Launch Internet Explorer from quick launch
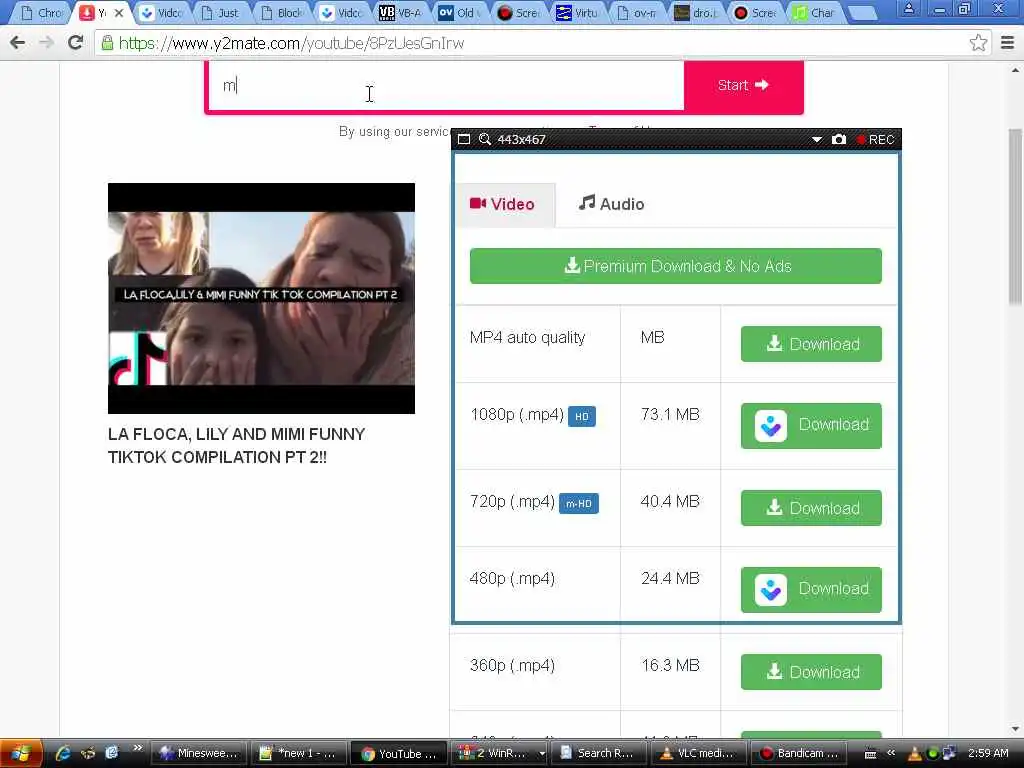Viewport: 1024px width, 768px height. [x=63, y=753]
